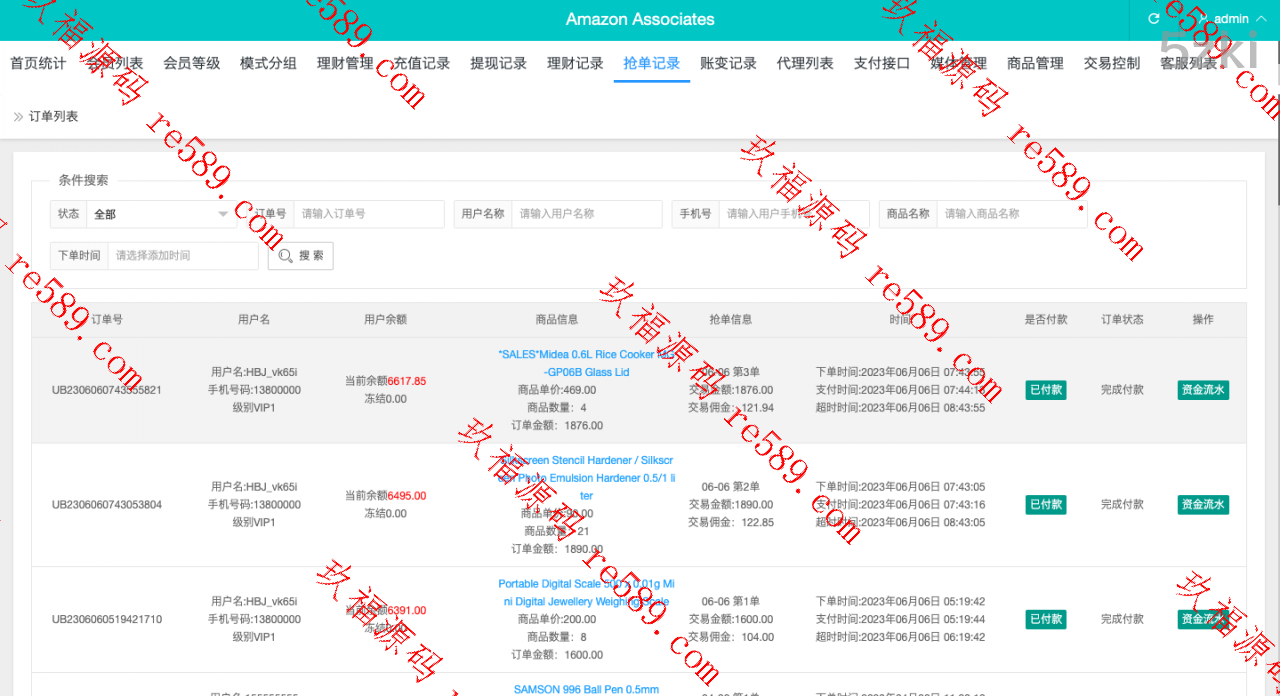
Task: Click the double-arrow icon beside 订单列表
Action: [18, 117]
